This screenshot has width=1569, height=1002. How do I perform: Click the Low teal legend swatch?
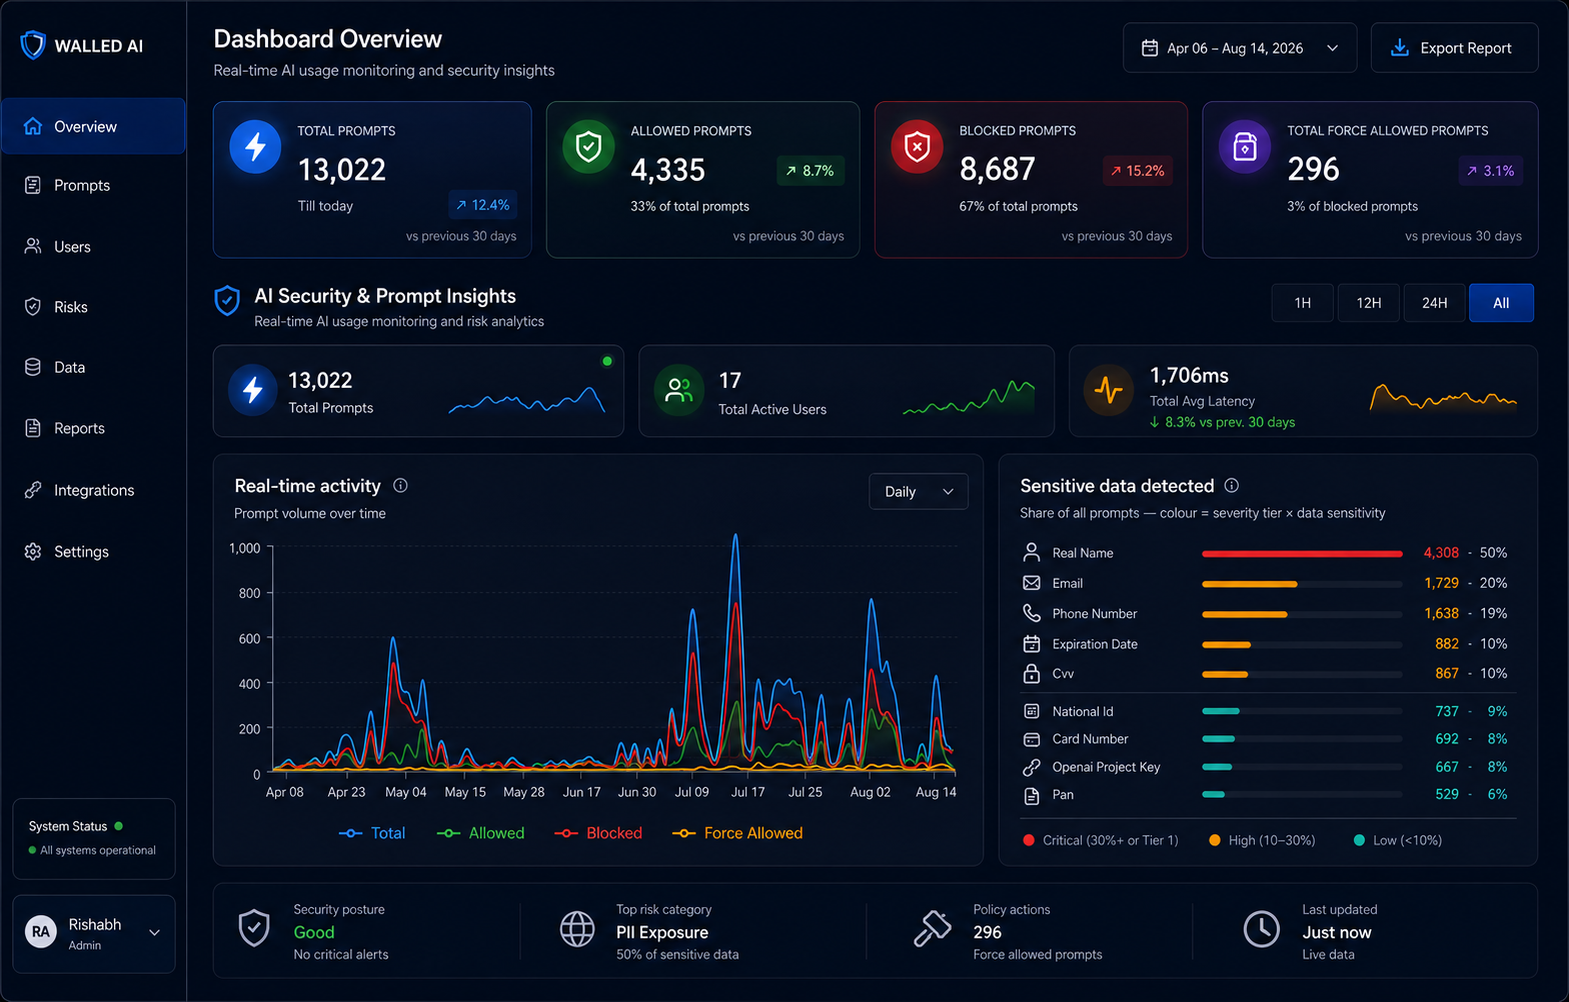1359,840
